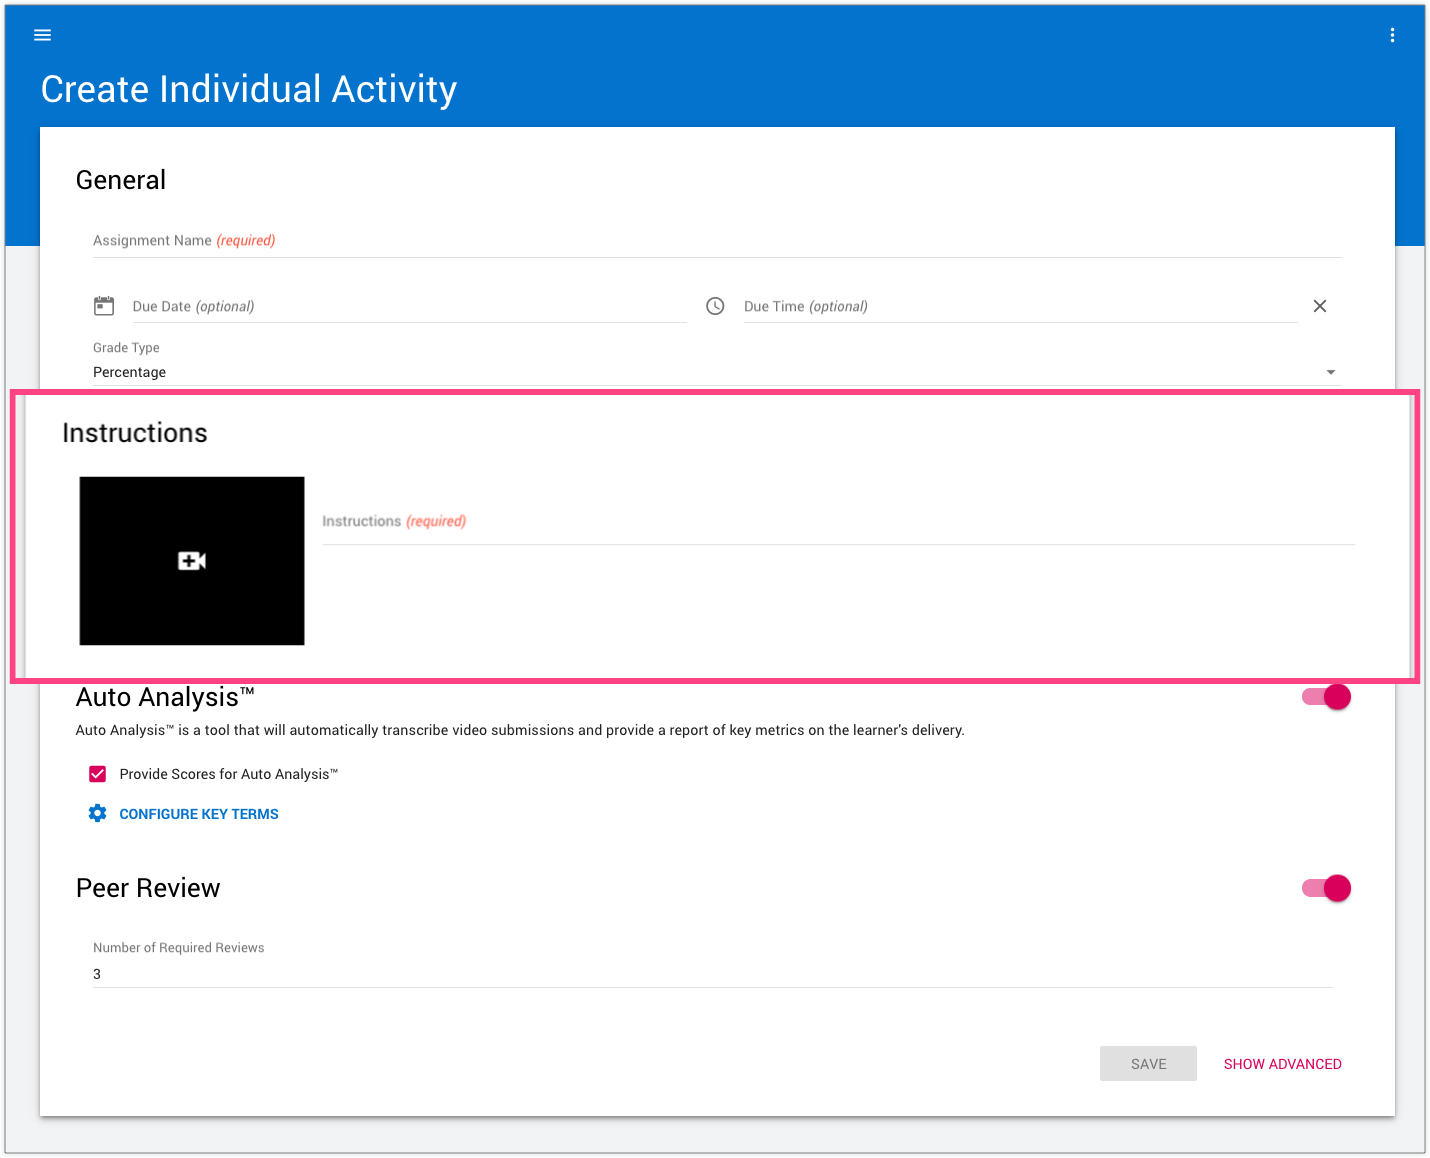Focus the Assignment Name field
This screenshot has height=1158, width=1430.
(x=716, y=241)
